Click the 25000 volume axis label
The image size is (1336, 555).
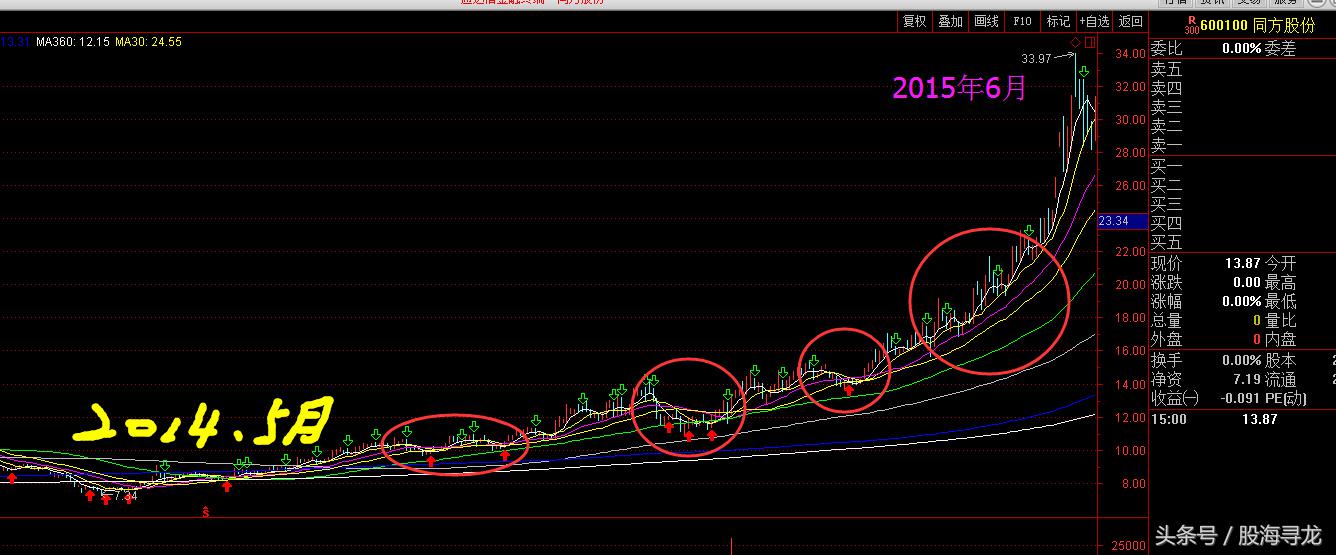coord(1129,545)
